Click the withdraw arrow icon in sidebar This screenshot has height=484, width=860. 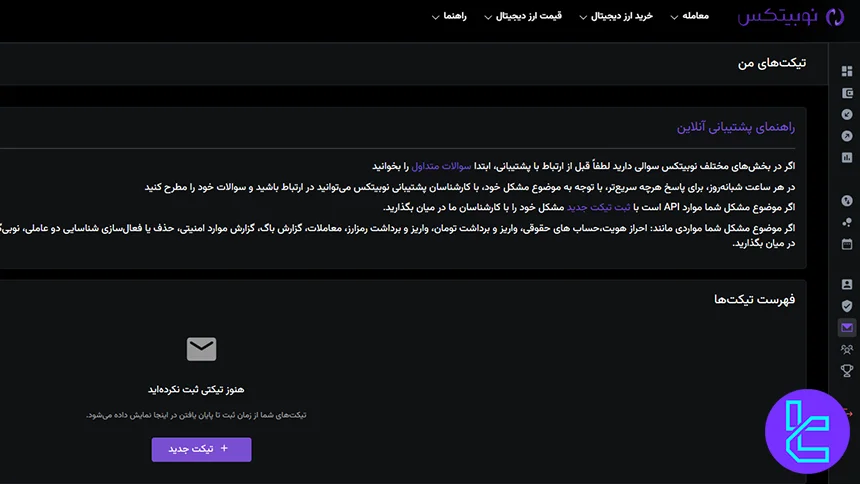click(x=847, y=136)
